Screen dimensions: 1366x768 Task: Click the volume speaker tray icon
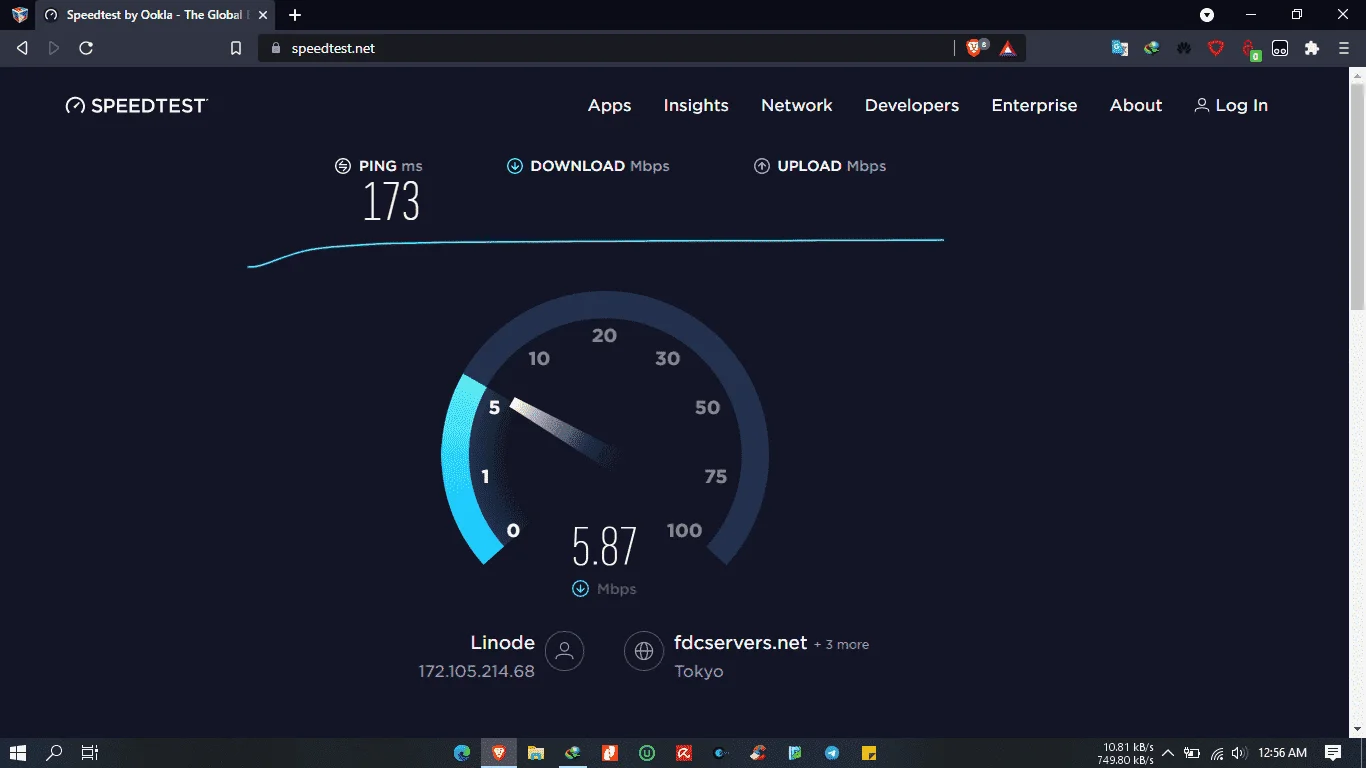(x=1239, y=753)
